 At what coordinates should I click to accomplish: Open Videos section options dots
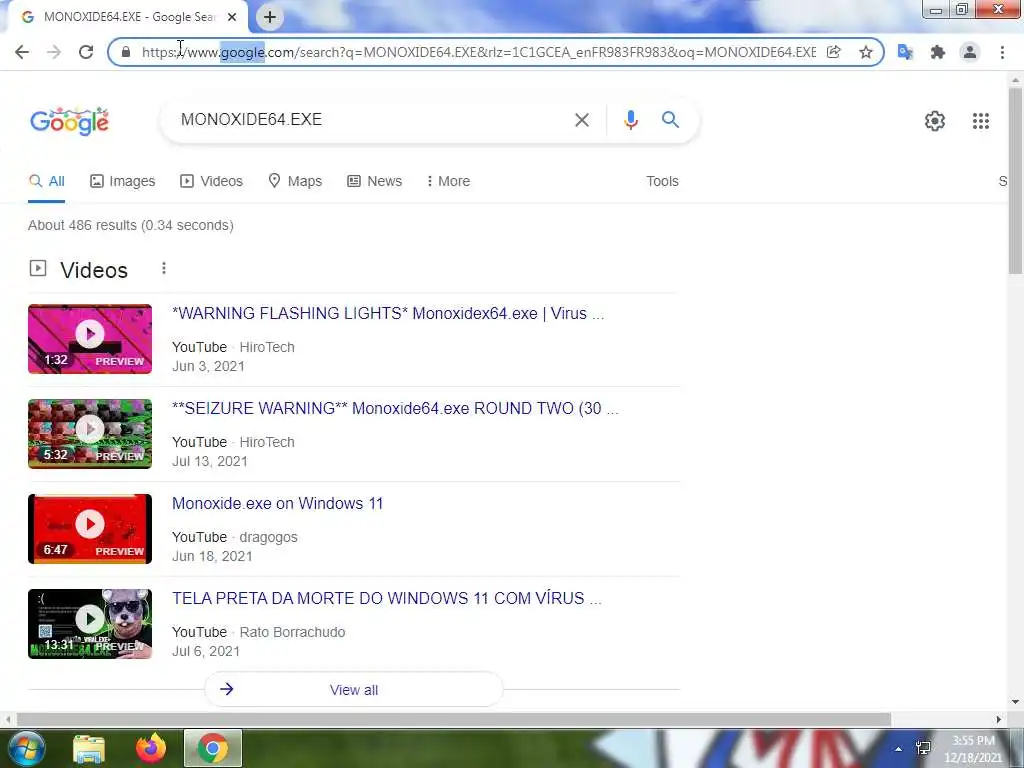coord(164,268)
